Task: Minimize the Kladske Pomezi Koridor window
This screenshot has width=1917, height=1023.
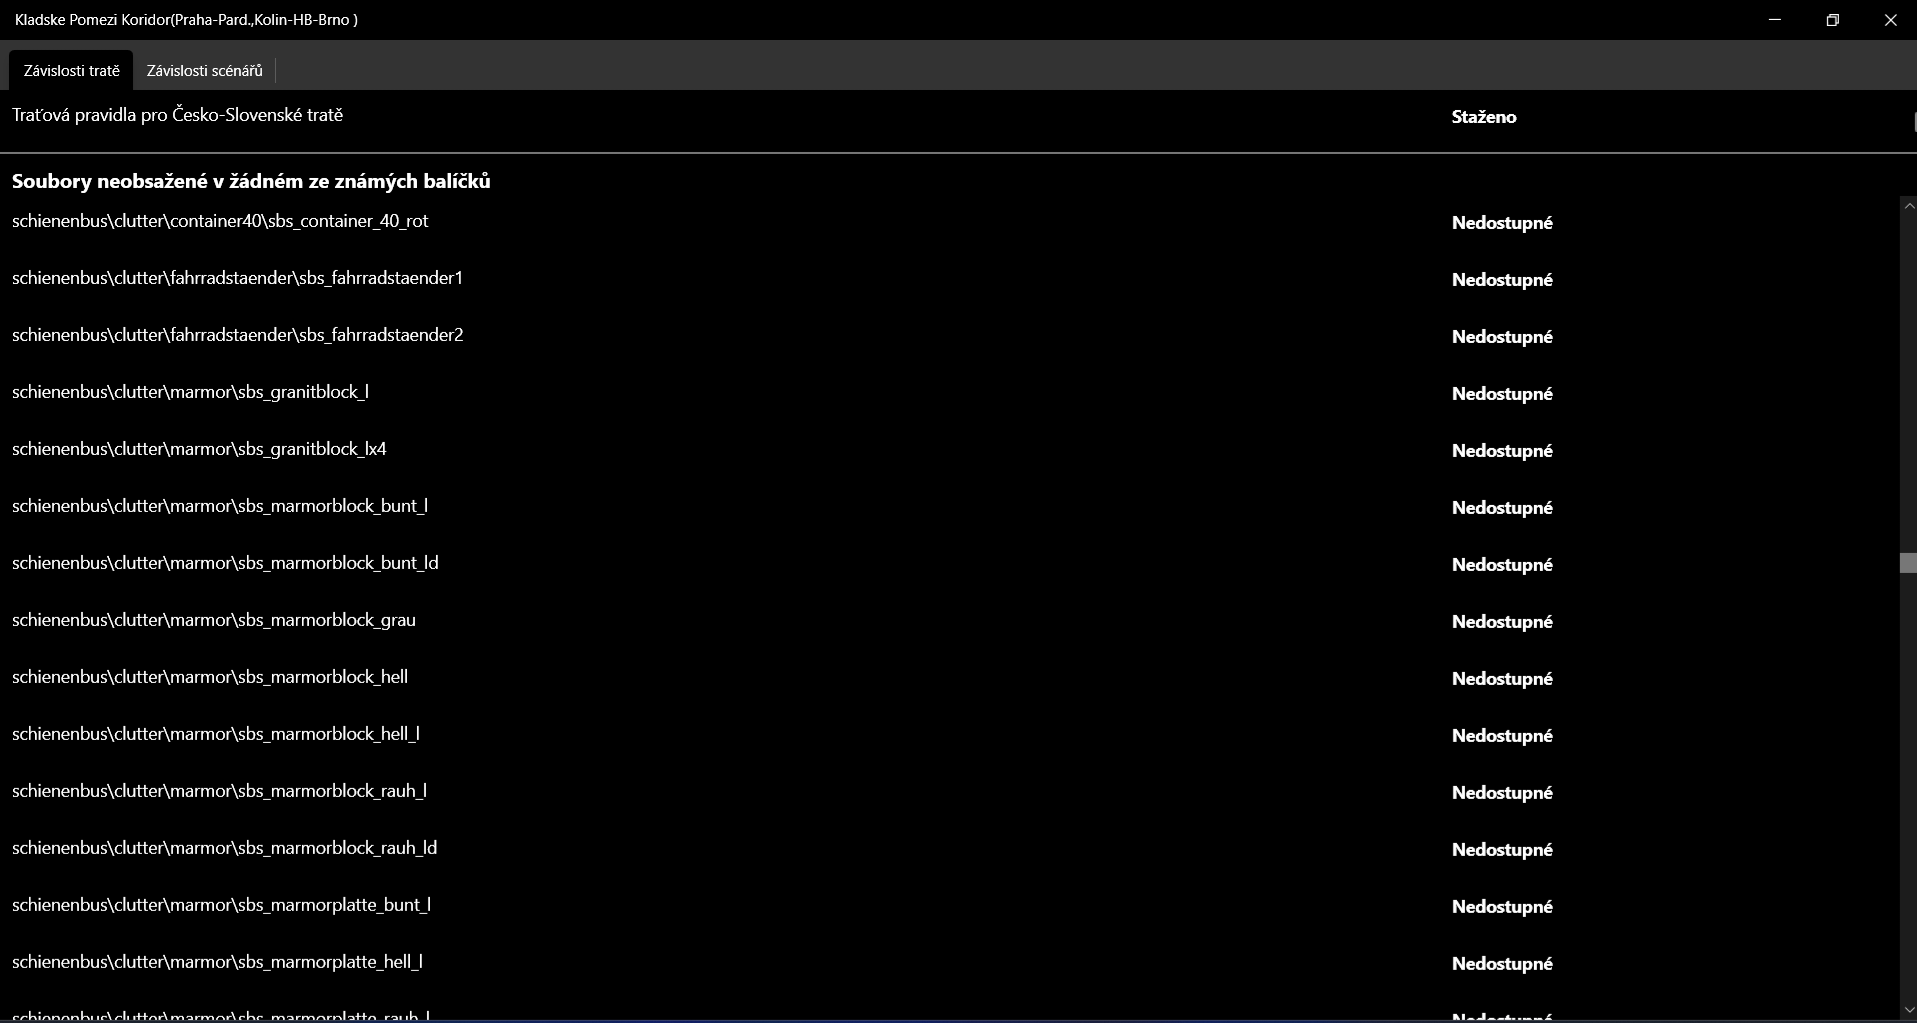Action: click(1775, 20)
